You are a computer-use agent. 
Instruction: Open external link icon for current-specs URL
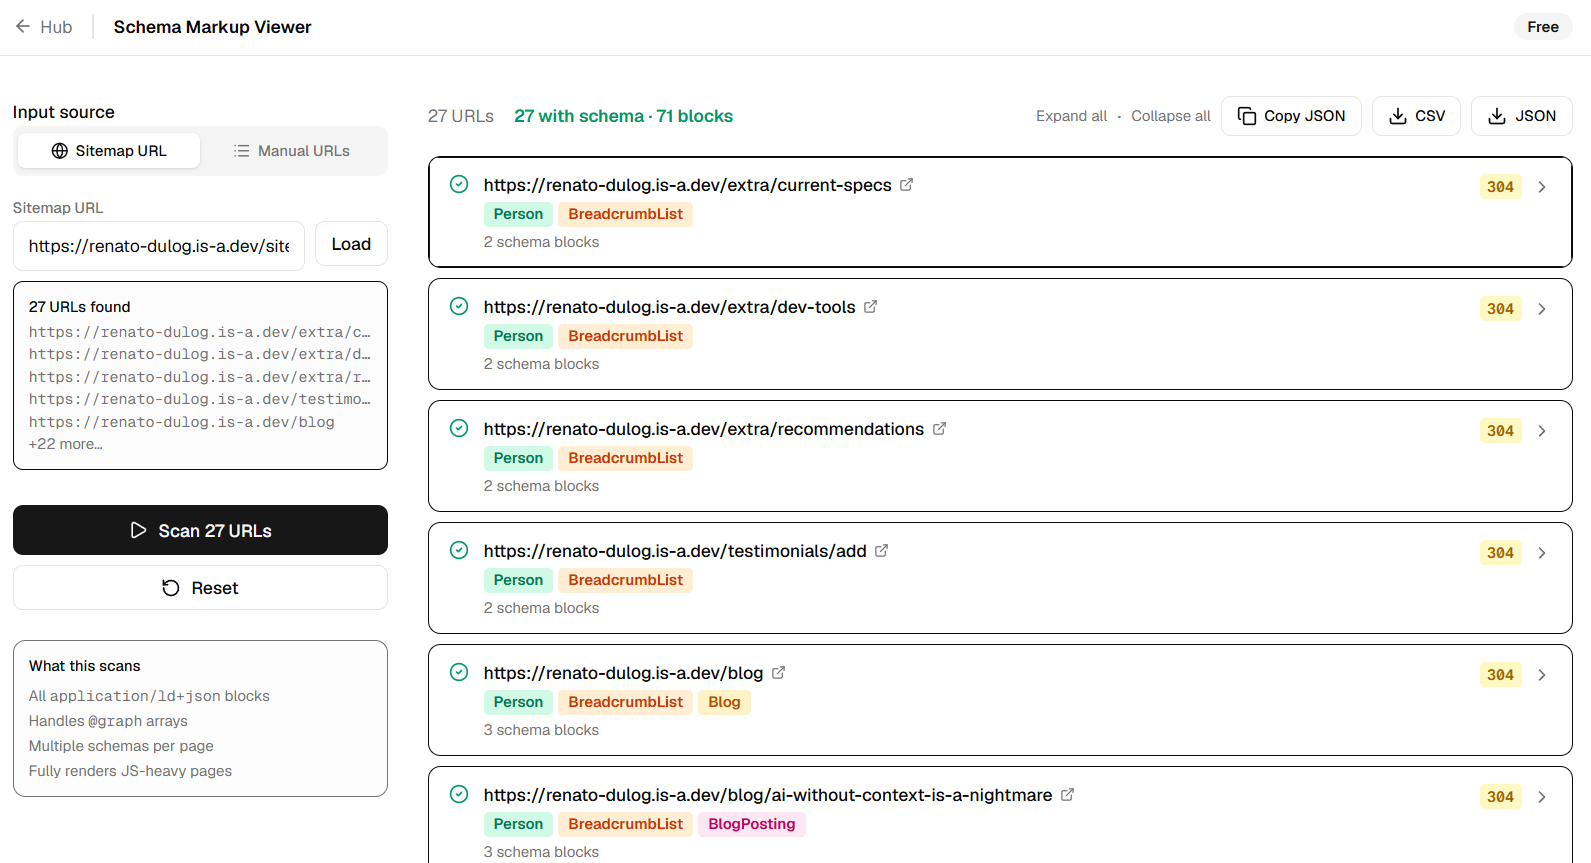point(906,185)
